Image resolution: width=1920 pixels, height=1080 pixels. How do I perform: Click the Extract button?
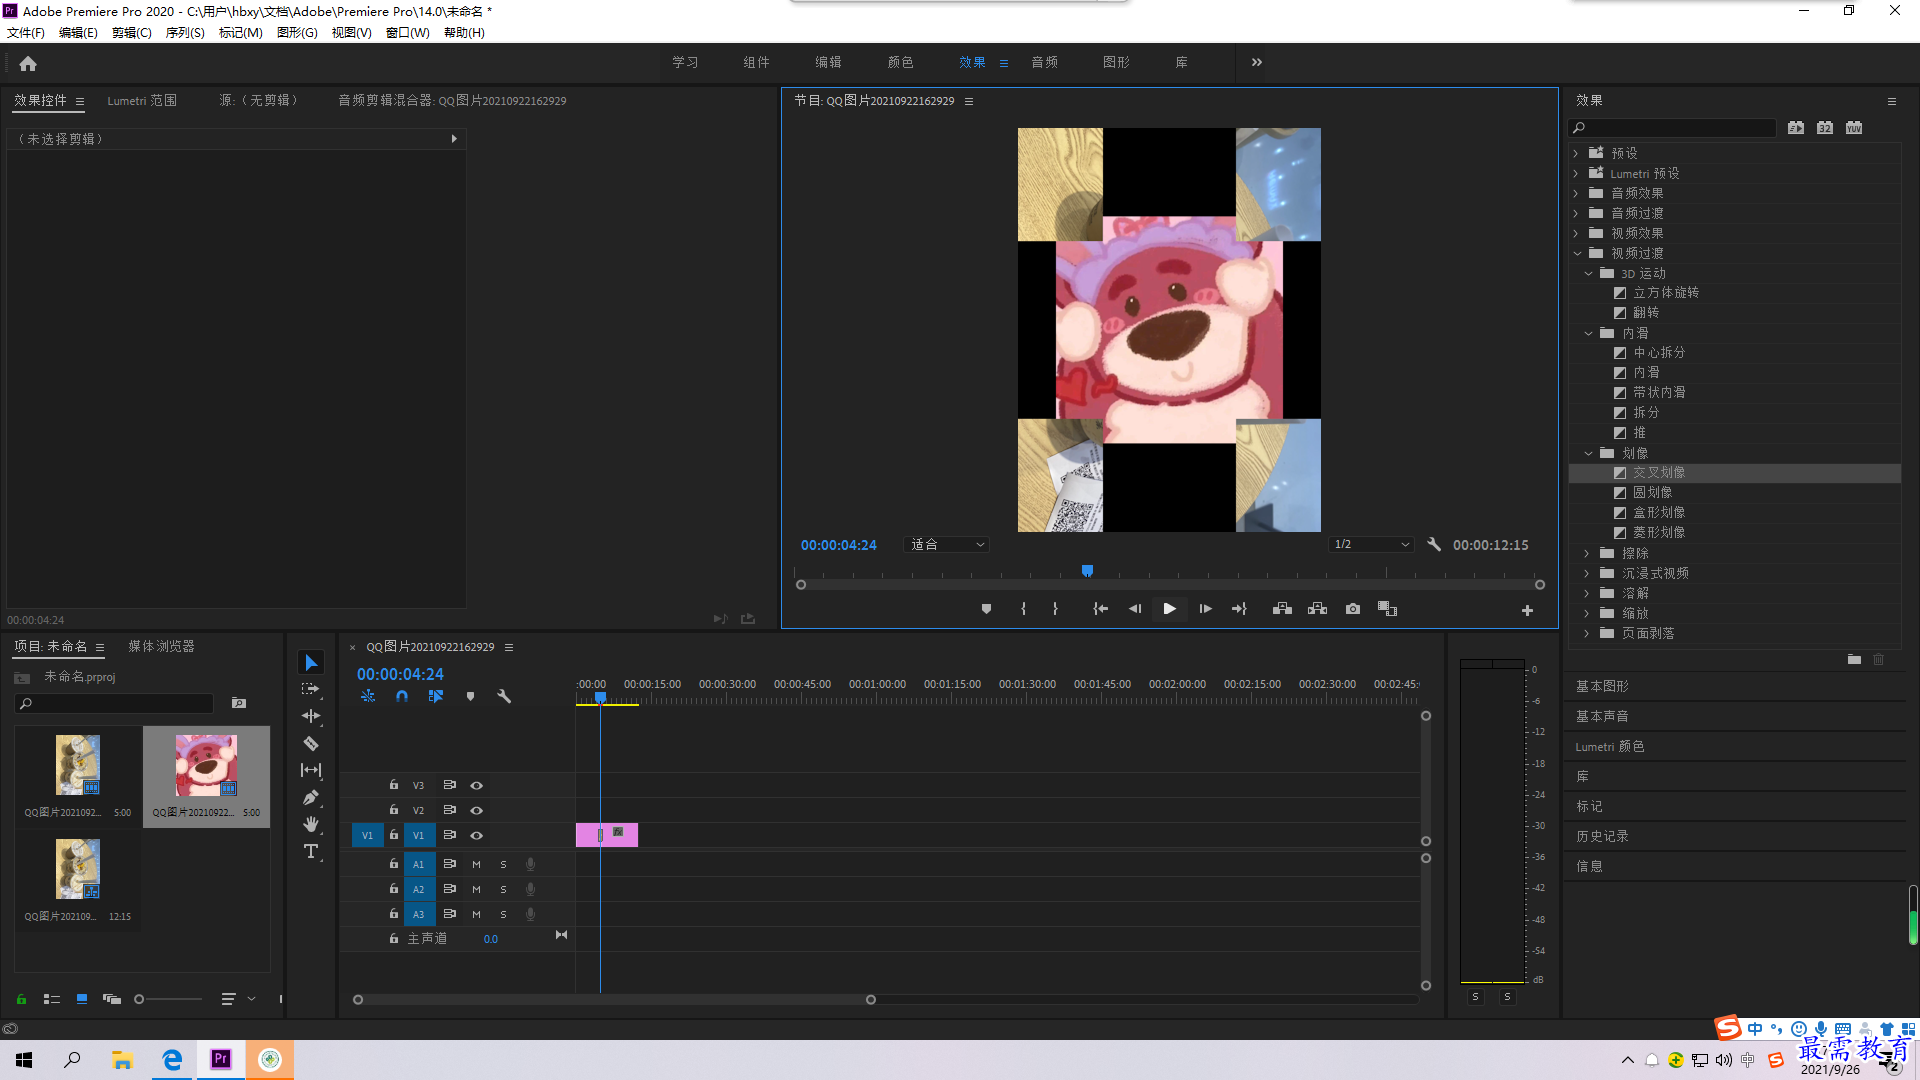click(1317, 609)
